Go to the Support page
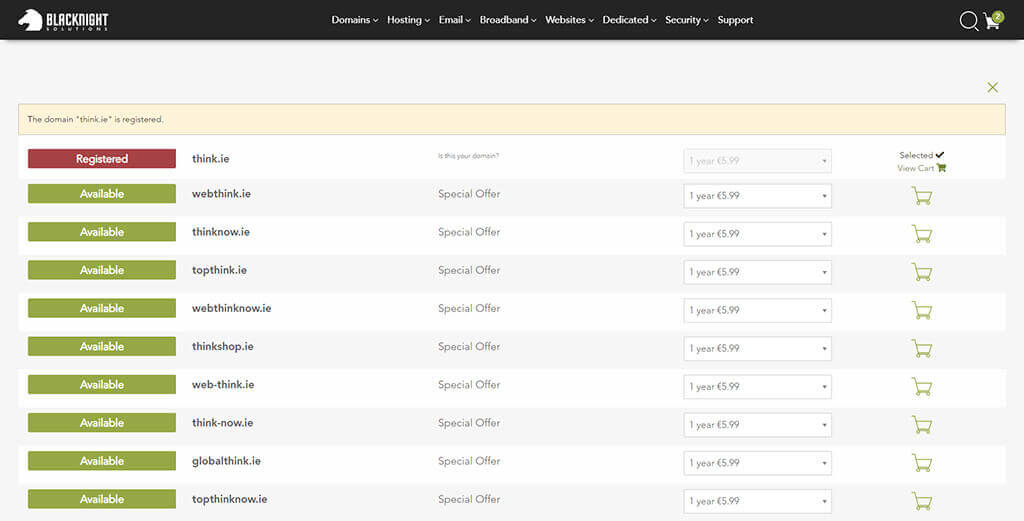Image resolution: width=1024 pixels, height=521 pixels. [x=735, y=20]
